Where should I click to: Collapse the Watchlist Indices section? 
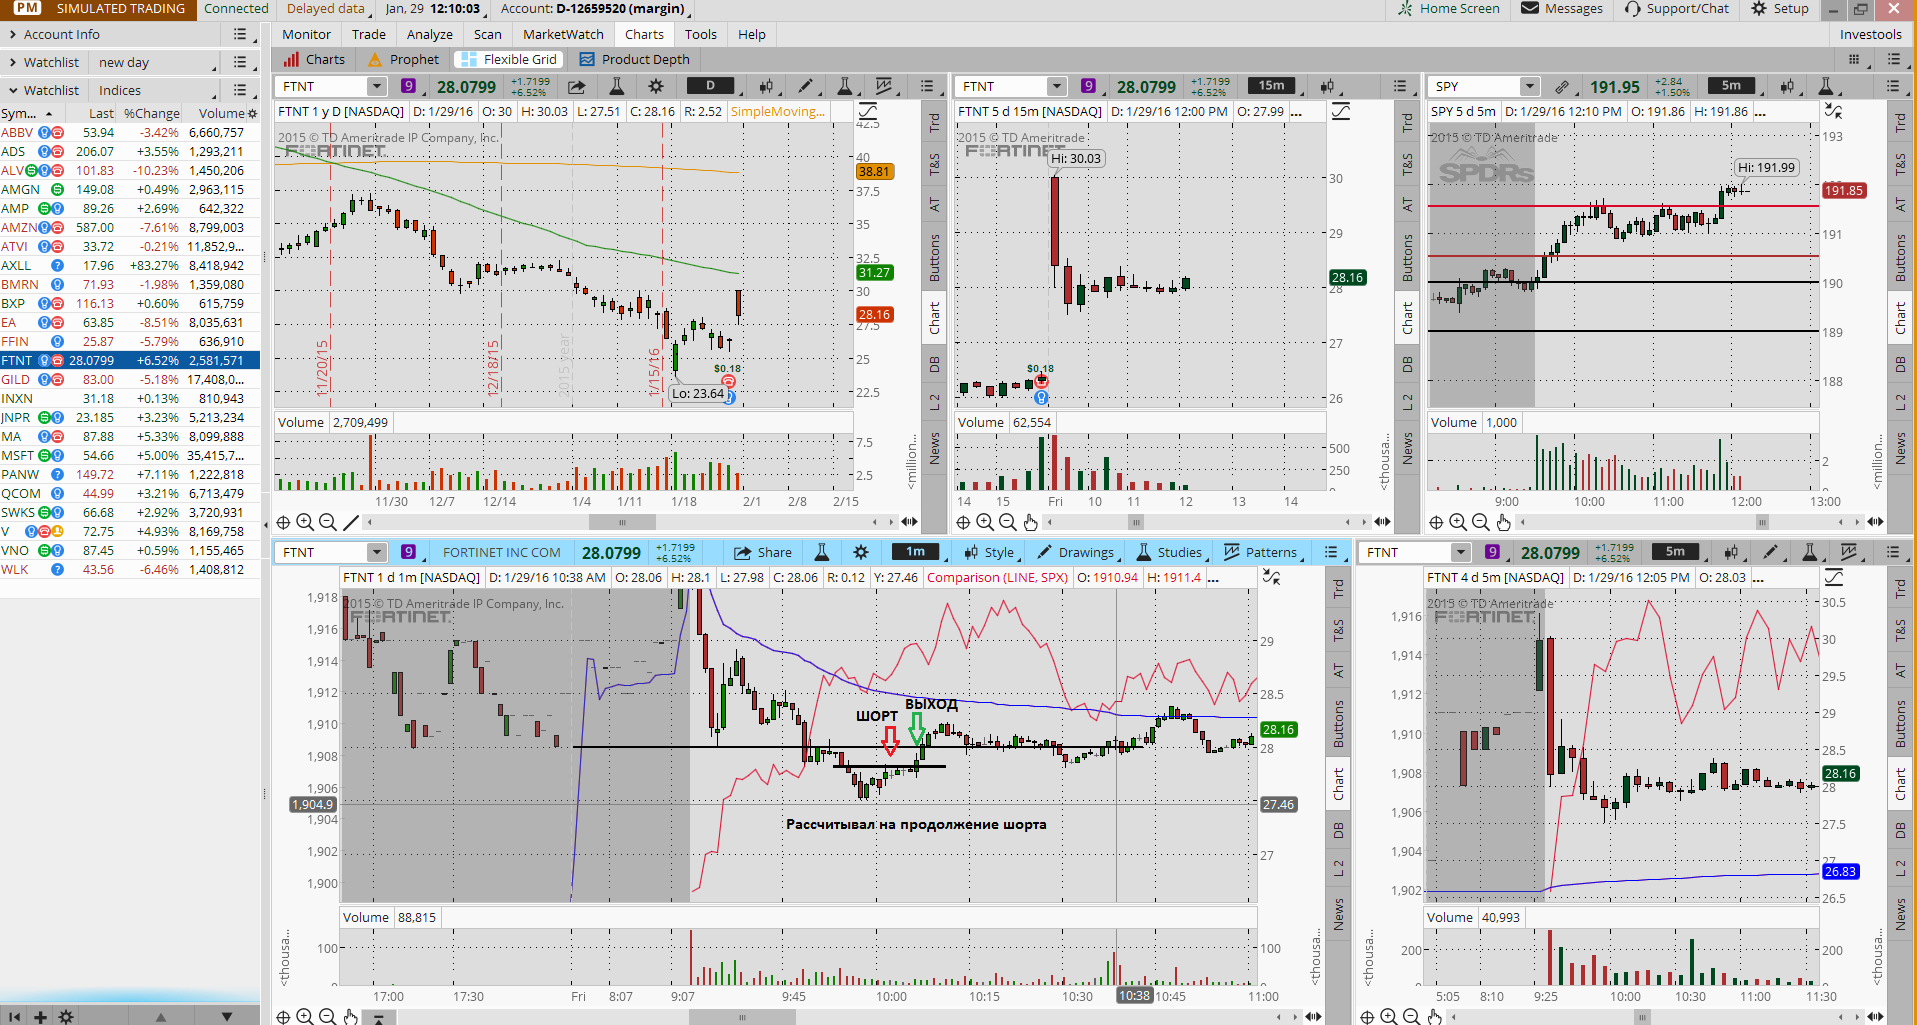[12, 90]
